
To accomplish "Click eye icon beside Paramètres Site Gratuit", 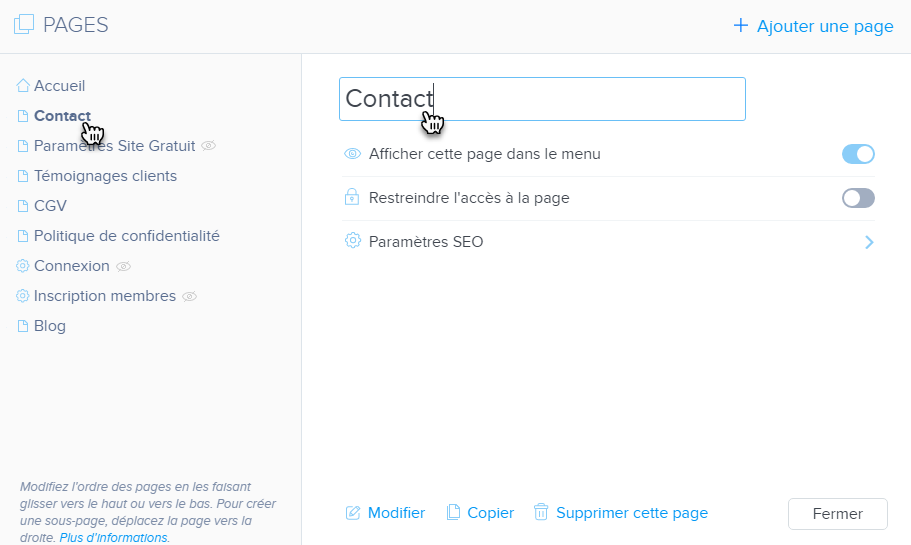I will tap(208, 146).
